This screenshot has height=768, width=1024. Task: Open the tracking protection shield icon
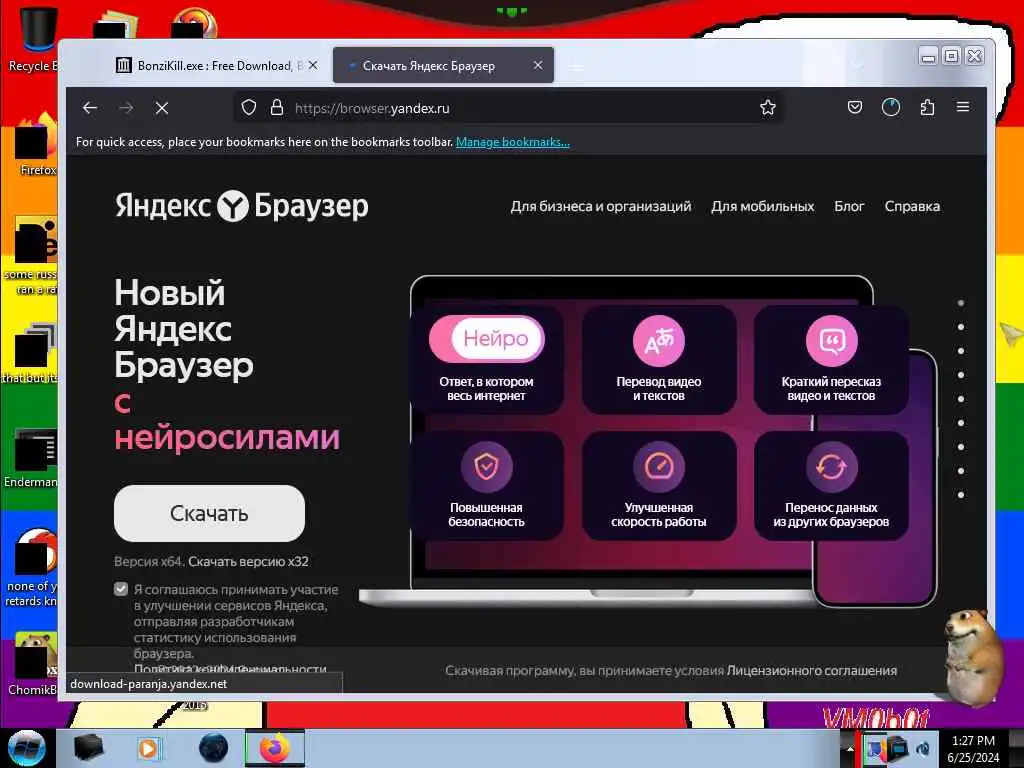coord(249,108)
